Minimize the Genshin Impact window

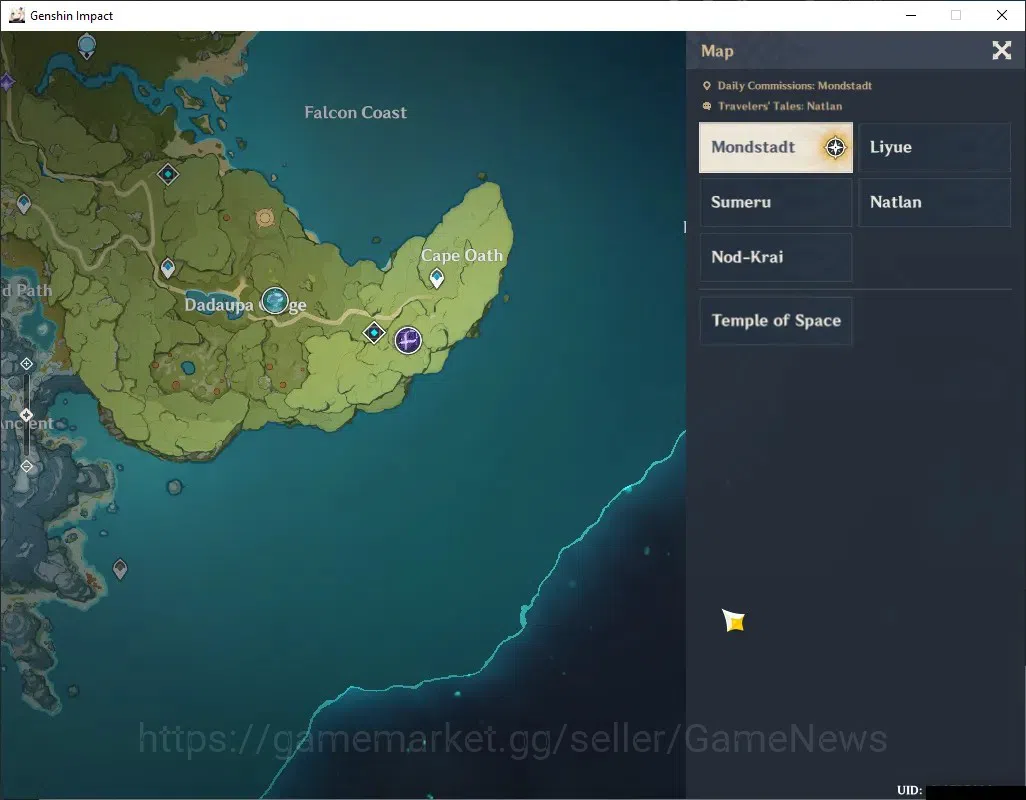[x=910, y=15]
